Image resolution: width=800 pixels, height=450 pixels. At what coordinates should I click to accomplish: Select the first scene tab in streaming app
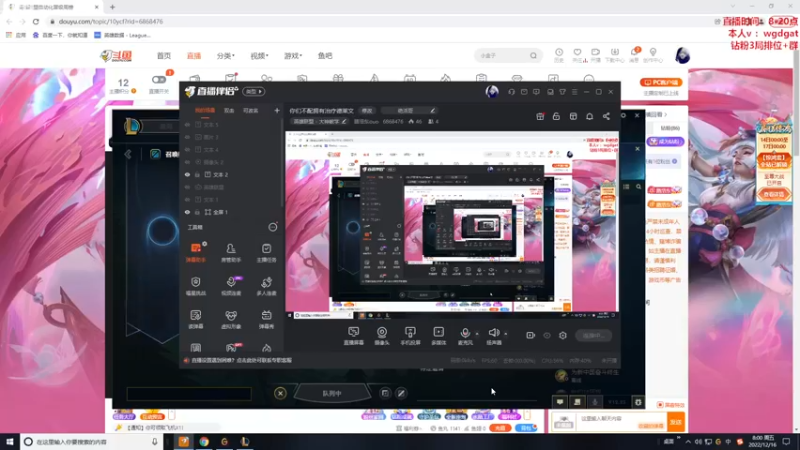(x=205, y=110)
